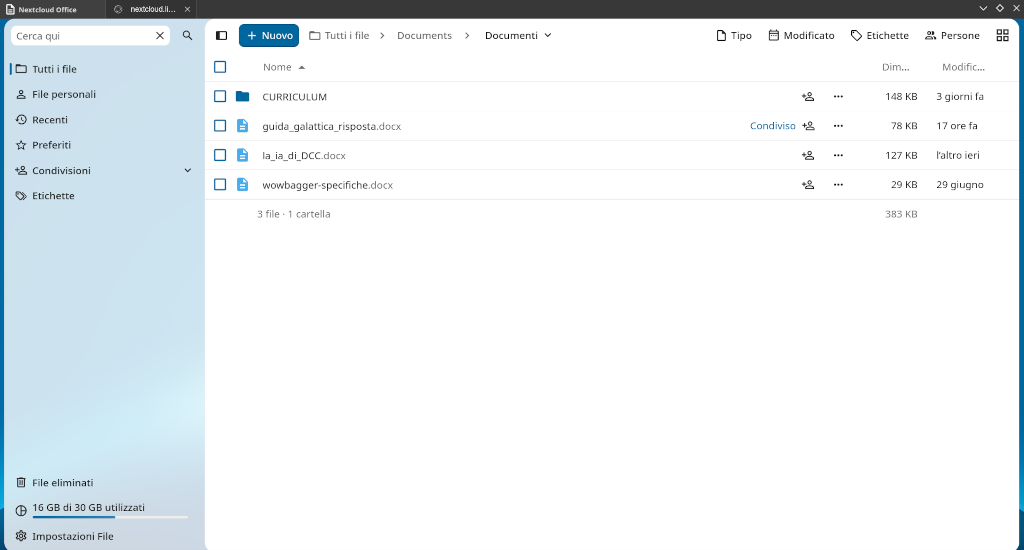The height and width of the screenshot is (550, 1024).
Task: Sort by size column header
Action: click(895, 67)
